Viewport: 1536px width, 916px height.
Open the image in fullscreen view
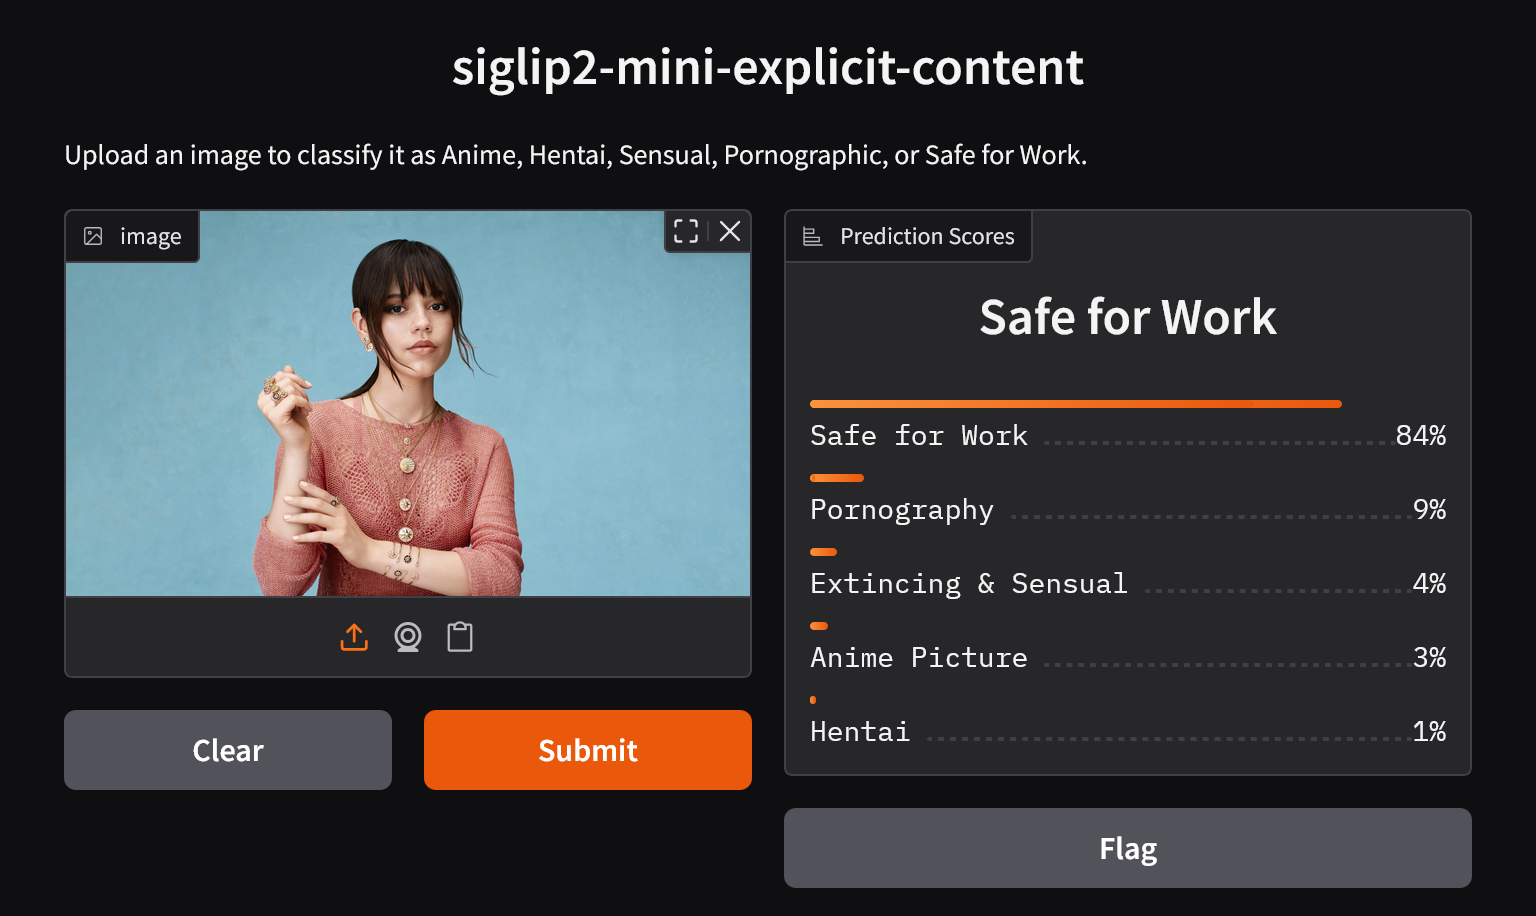686,232
